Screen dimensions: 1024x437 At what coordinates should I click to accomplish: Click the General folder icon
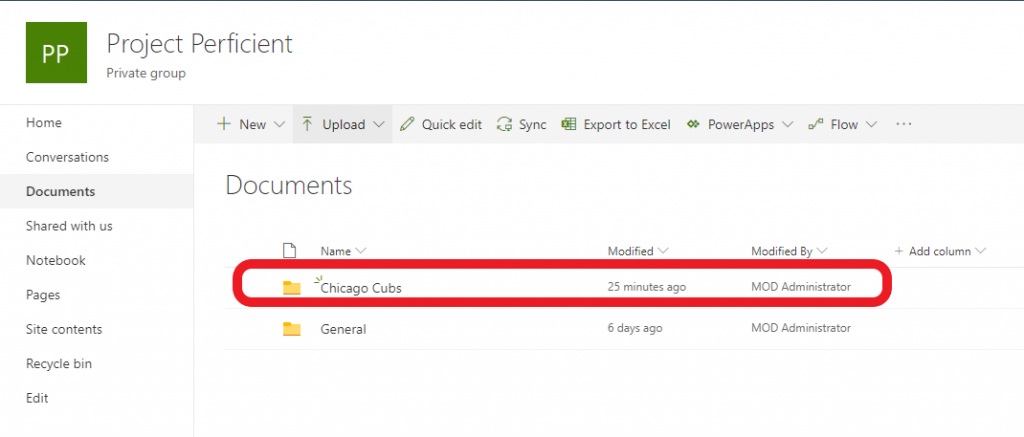(x=291, y=329)
